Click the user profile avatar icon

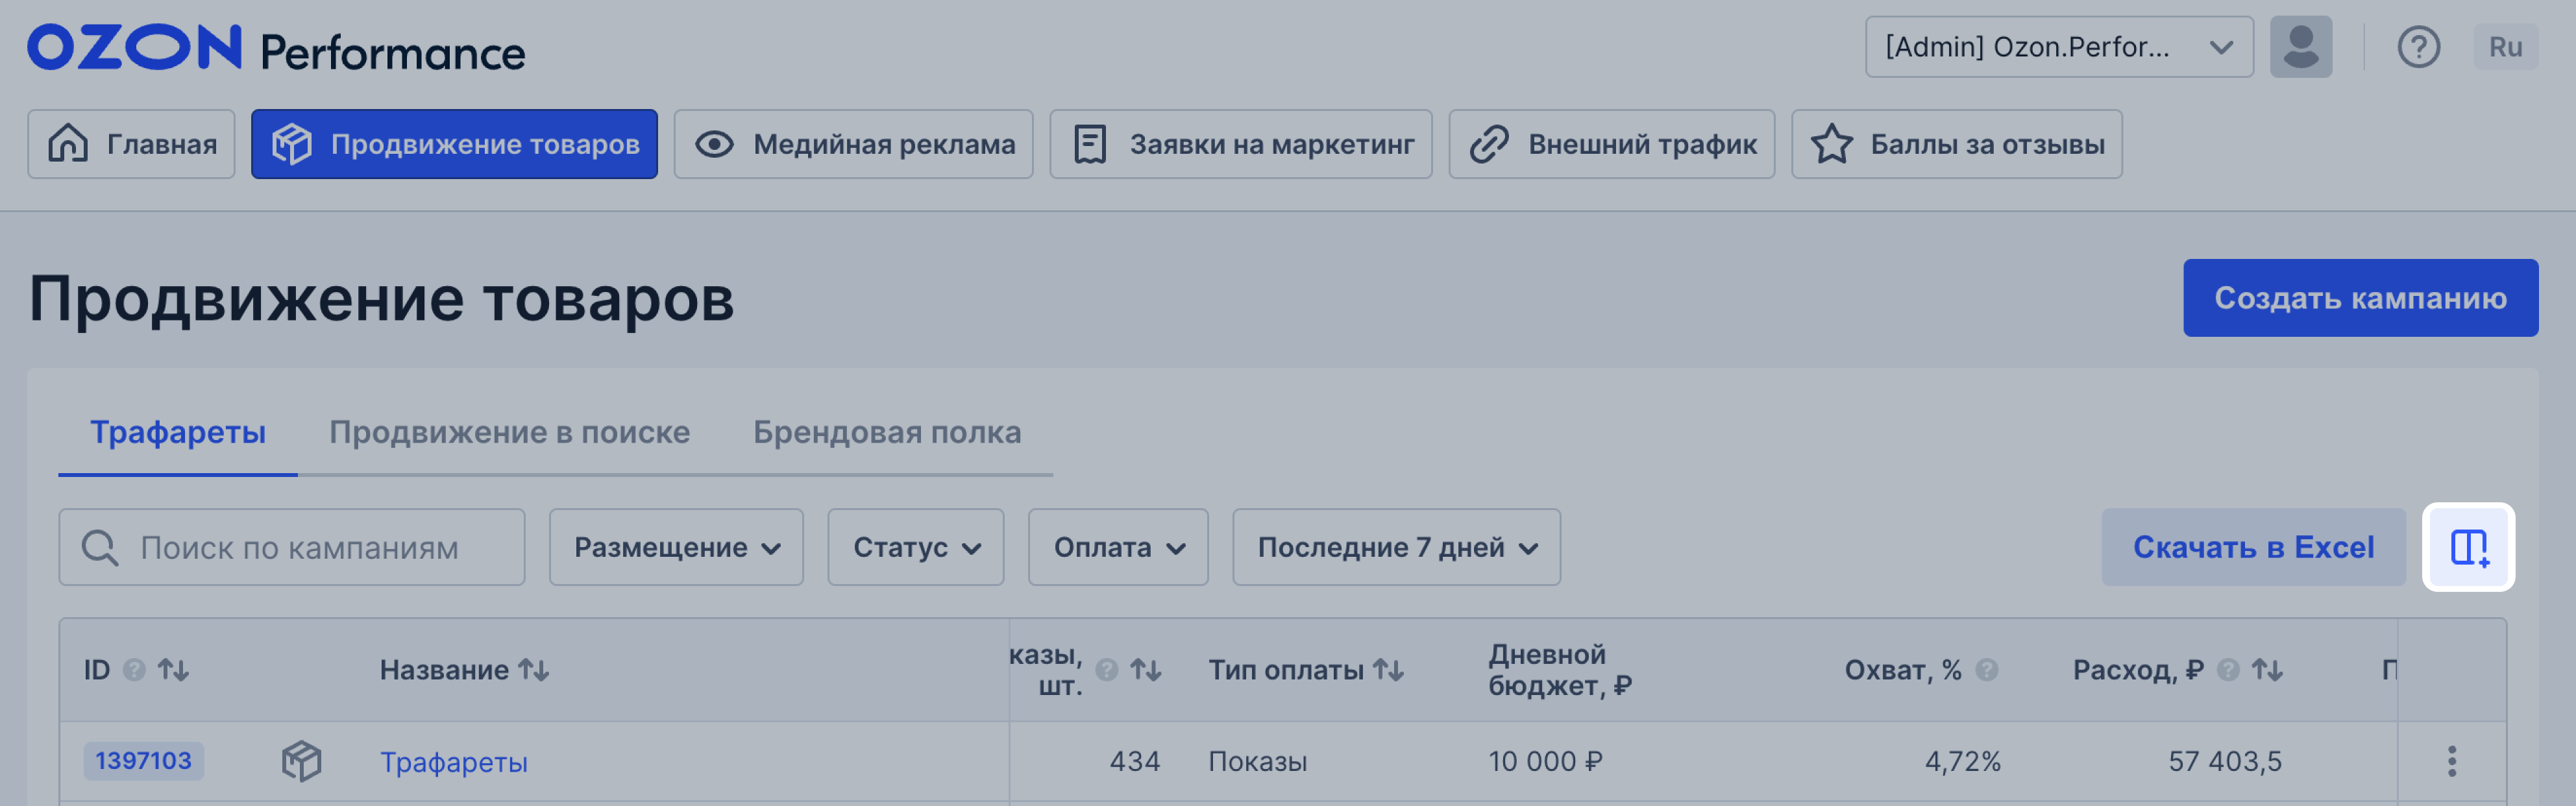(2300, 47)
